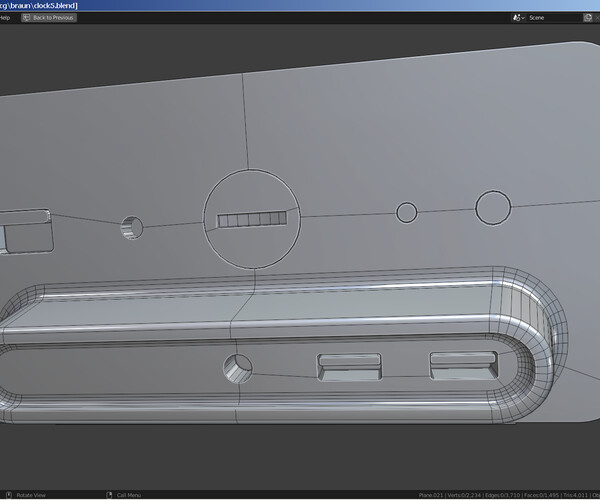Select the larger engraved circle on the right
The image size is (600, 500).
(492, 208)
